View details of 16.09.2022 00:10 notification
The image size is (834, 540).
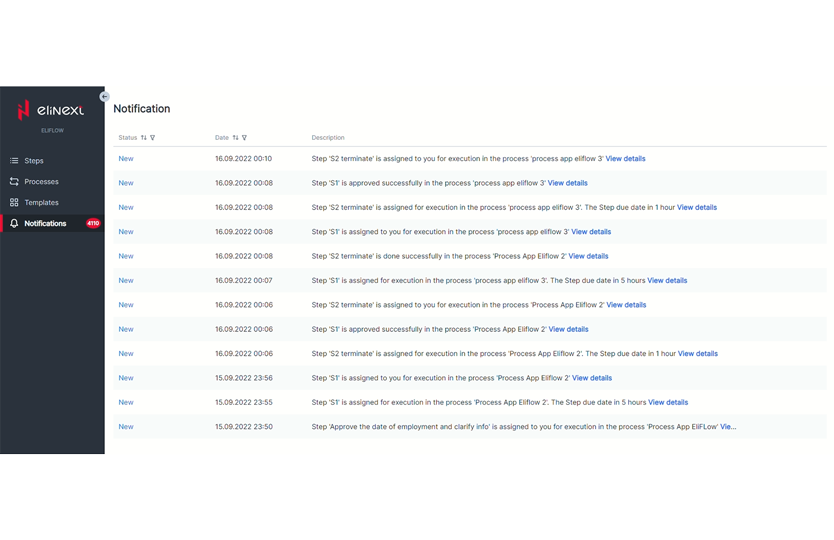pyautogui.click(x=625, y=159)
